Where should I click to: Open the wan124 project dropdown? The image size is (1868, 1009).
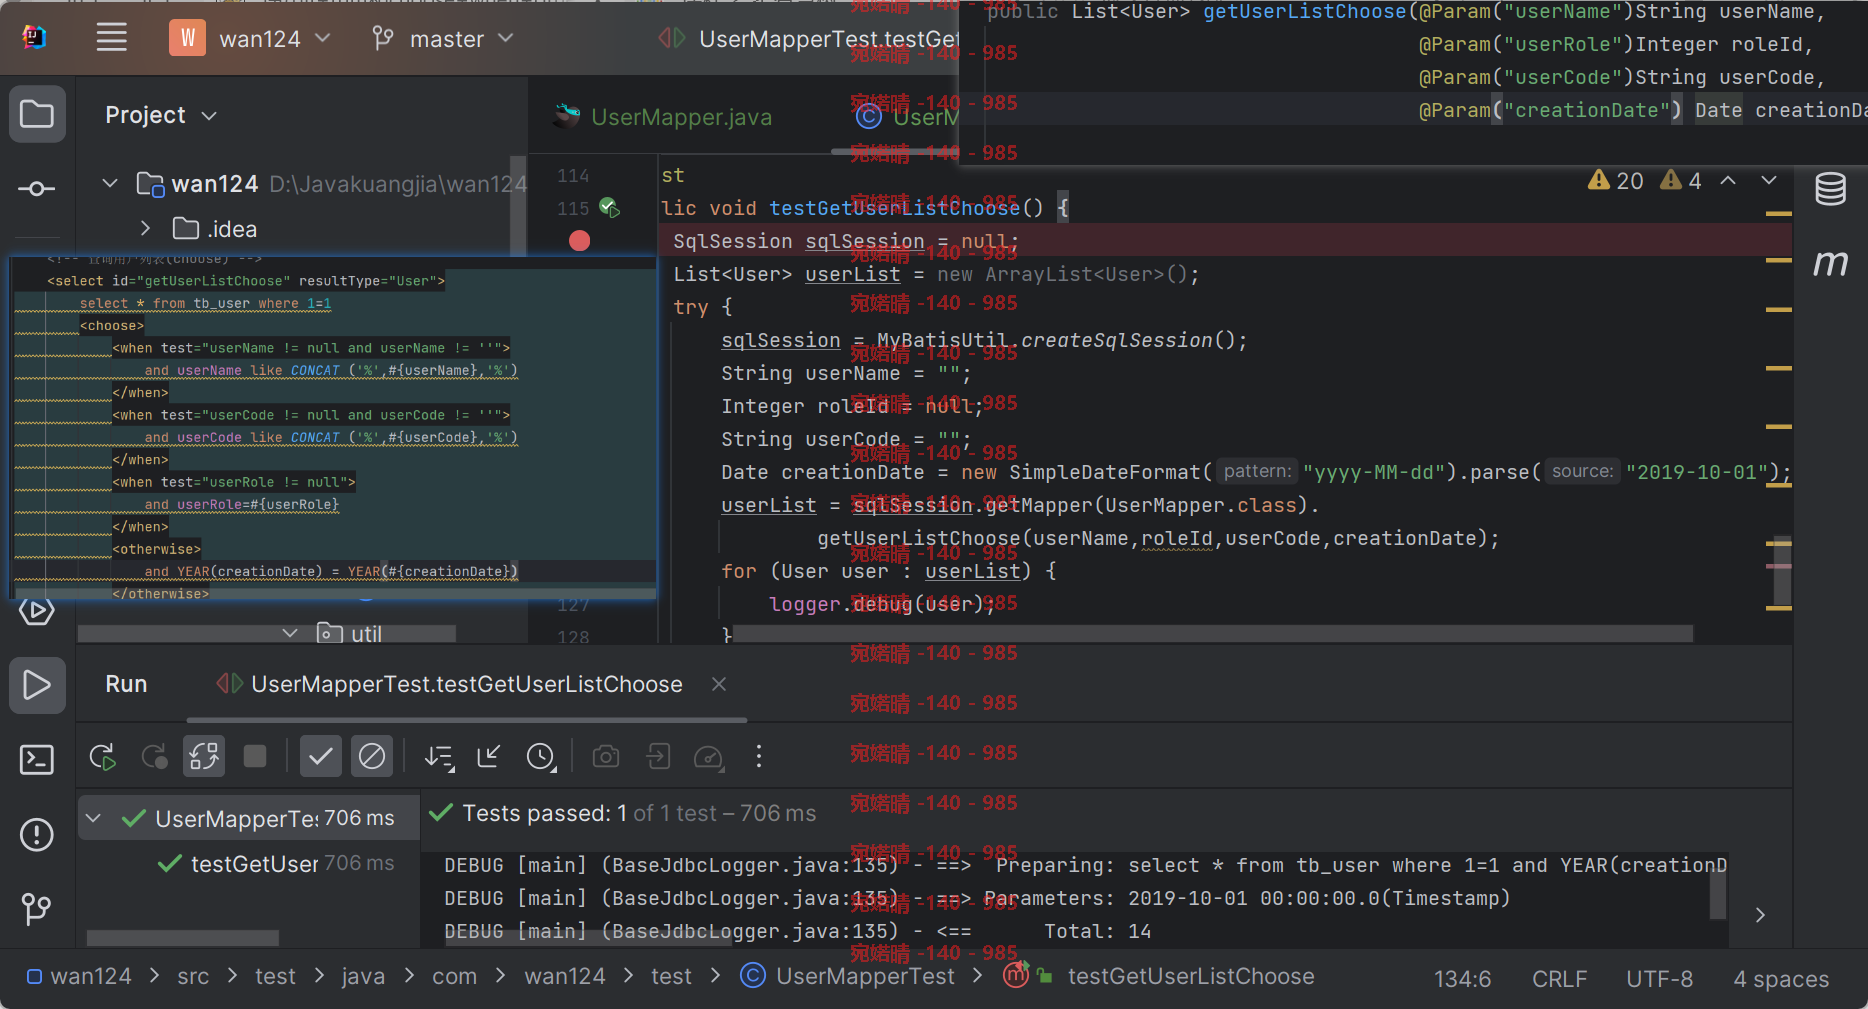click(252, 39)
